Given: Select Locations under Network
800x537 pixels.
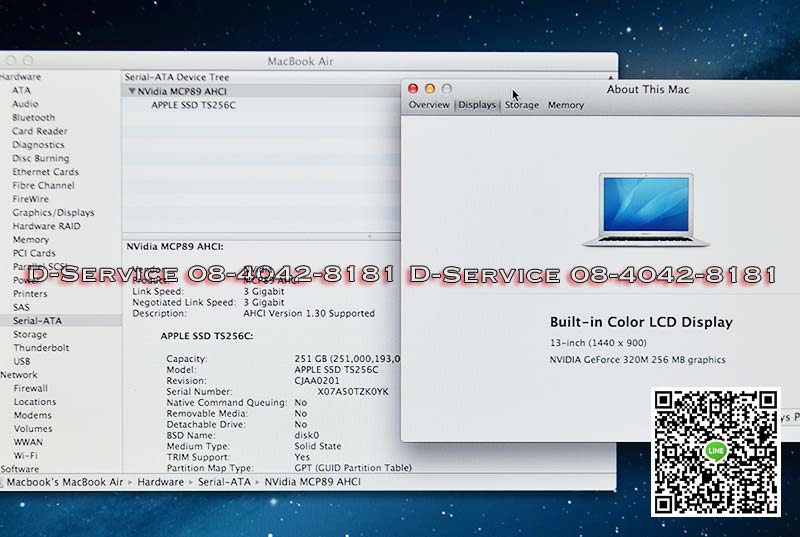Looking at the screenshot, I should (x=35, y=402).
